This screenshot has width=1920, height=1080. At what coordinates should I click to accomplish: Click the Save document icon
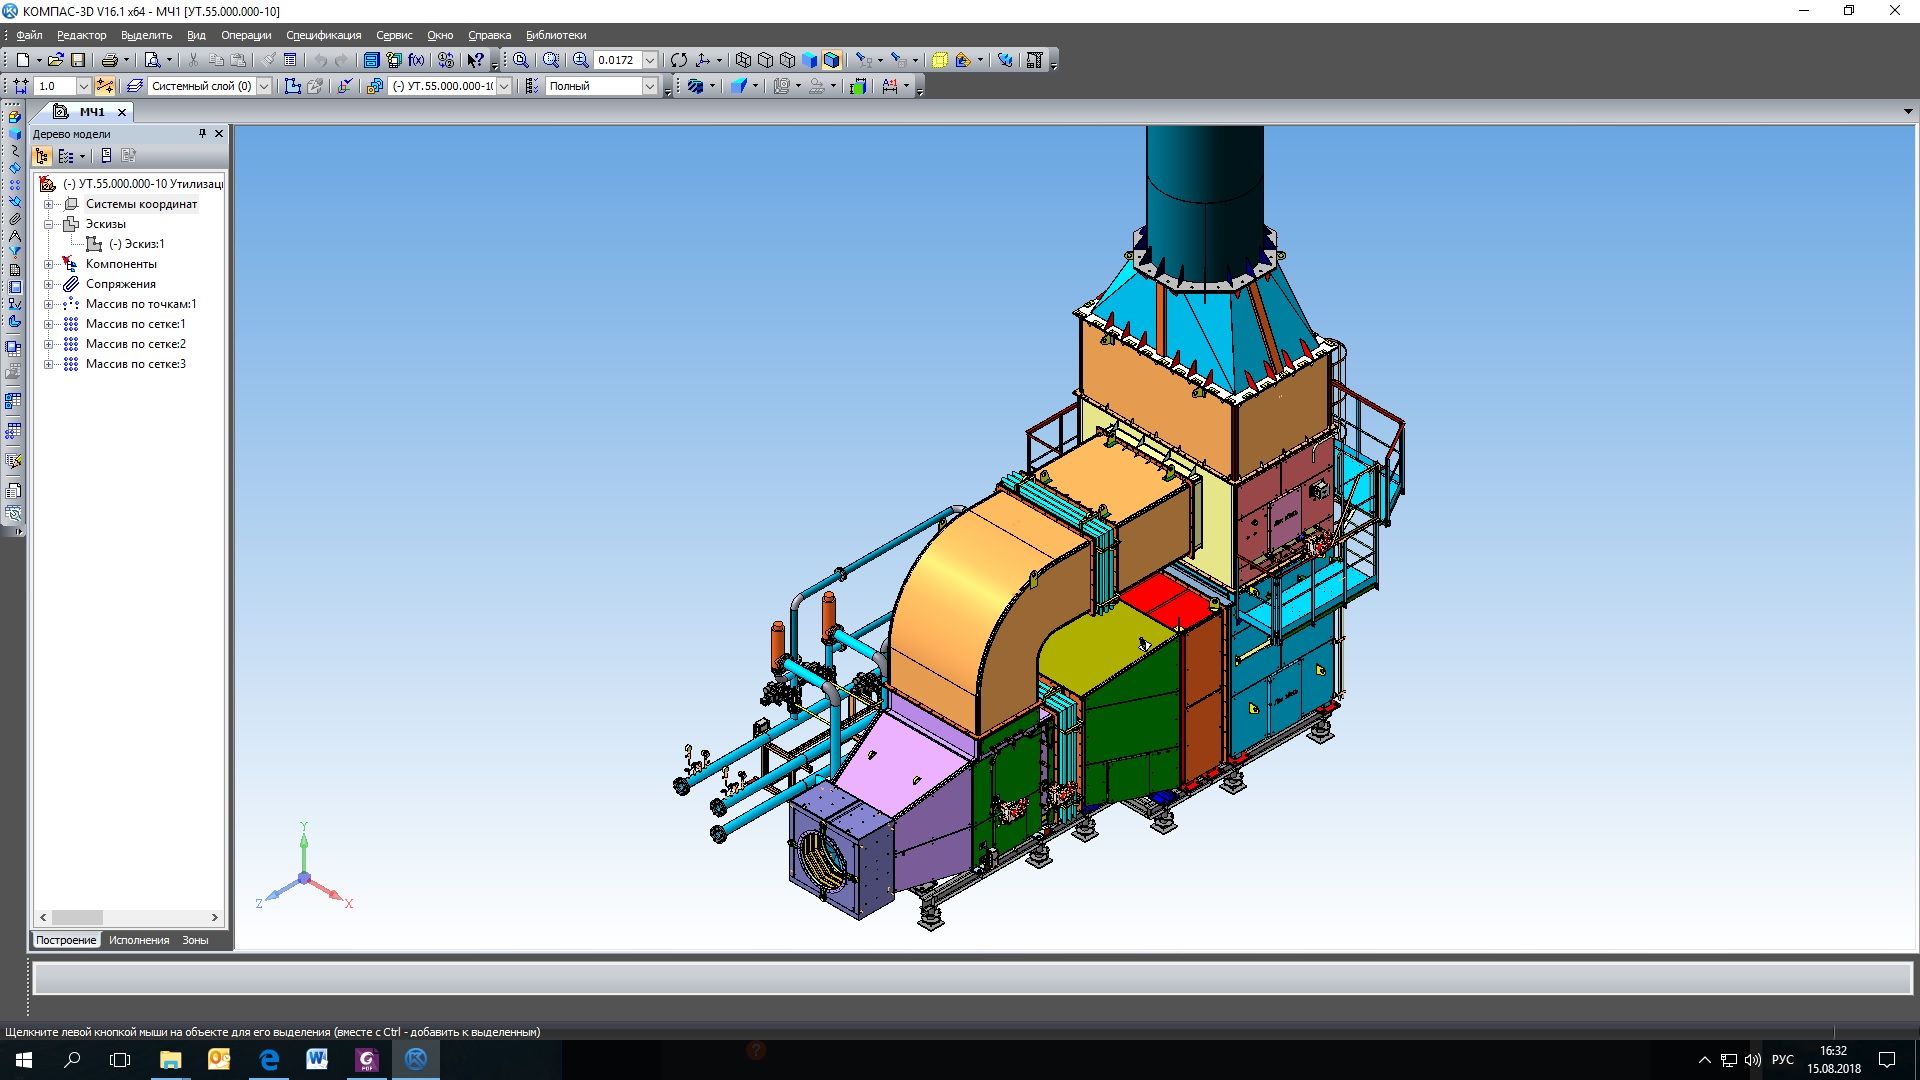(78, 60)
